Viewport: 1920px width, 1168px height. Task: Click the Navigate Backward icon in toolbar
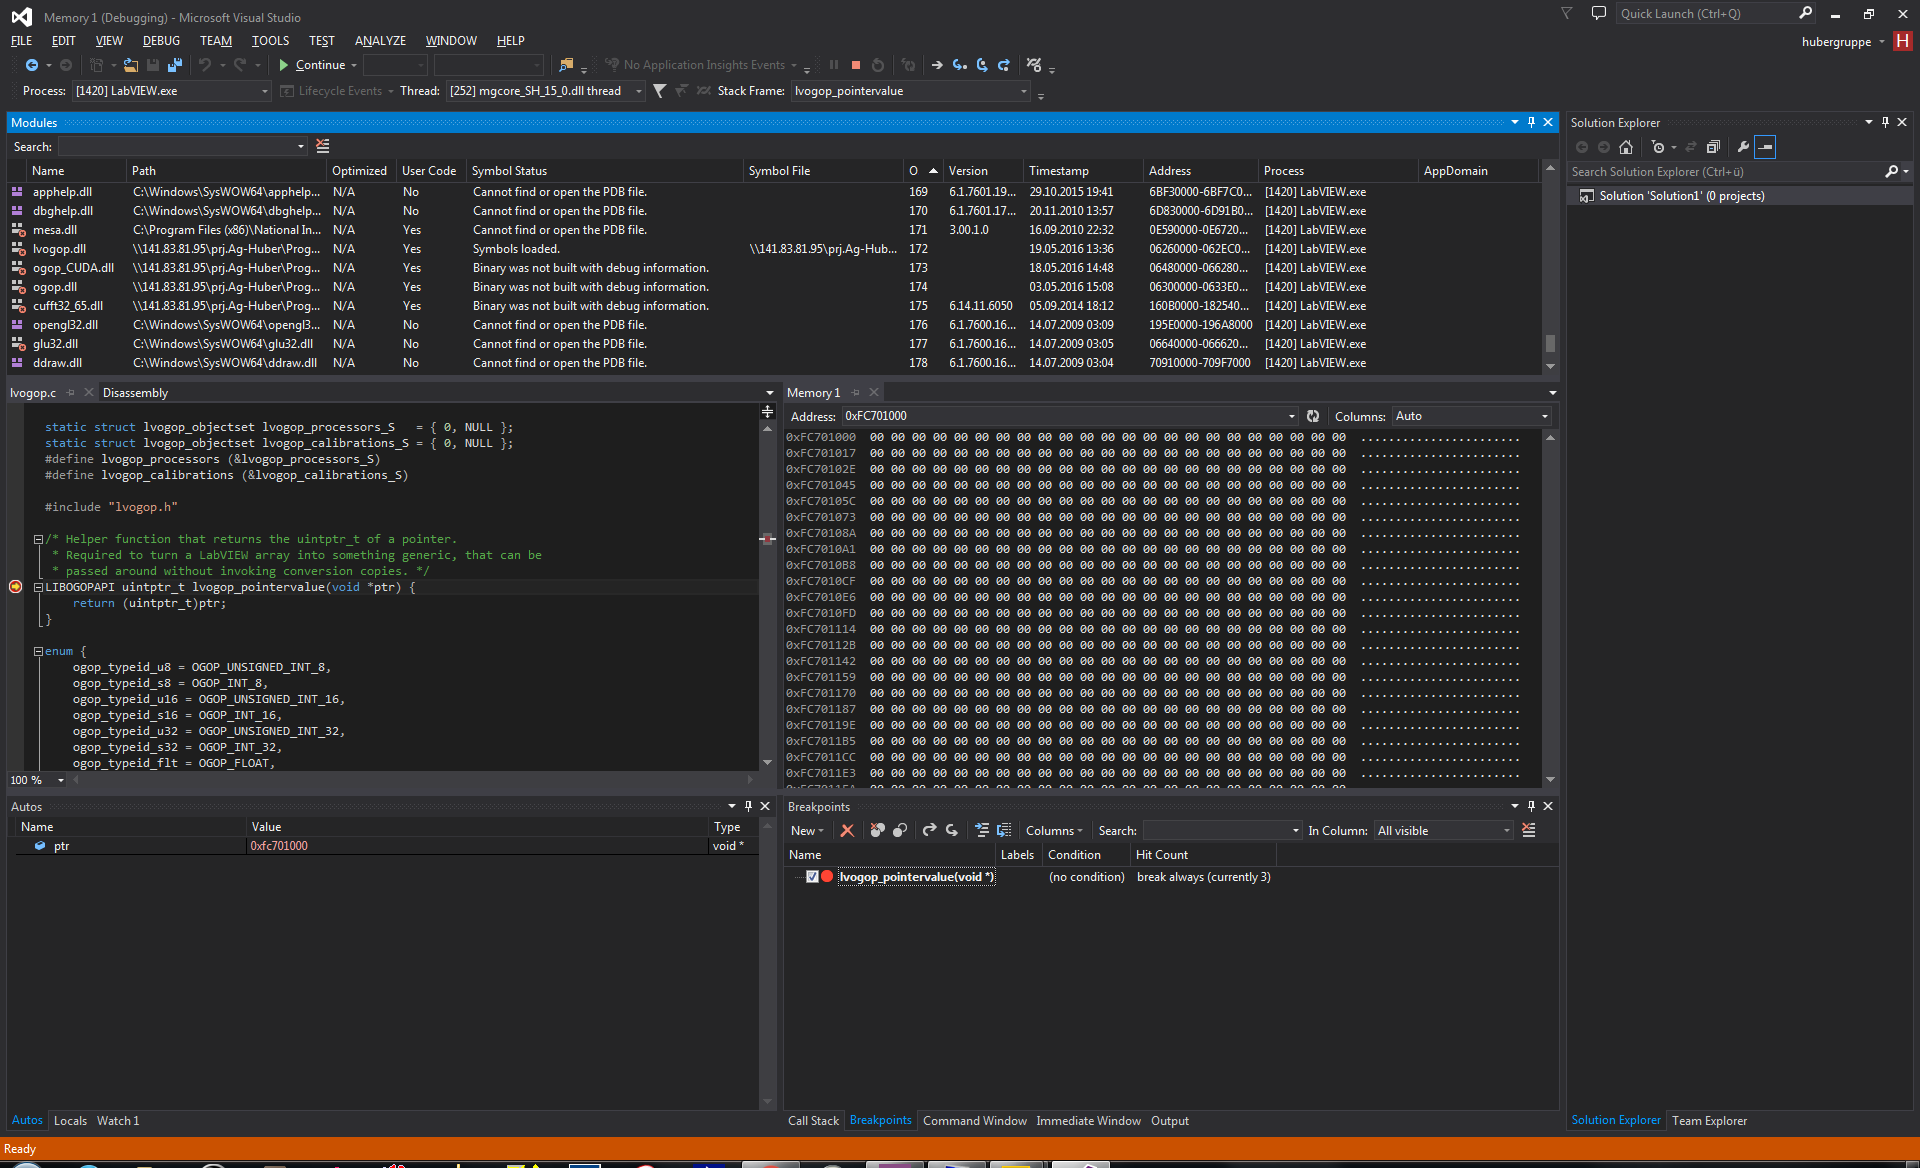pos(32,65)
